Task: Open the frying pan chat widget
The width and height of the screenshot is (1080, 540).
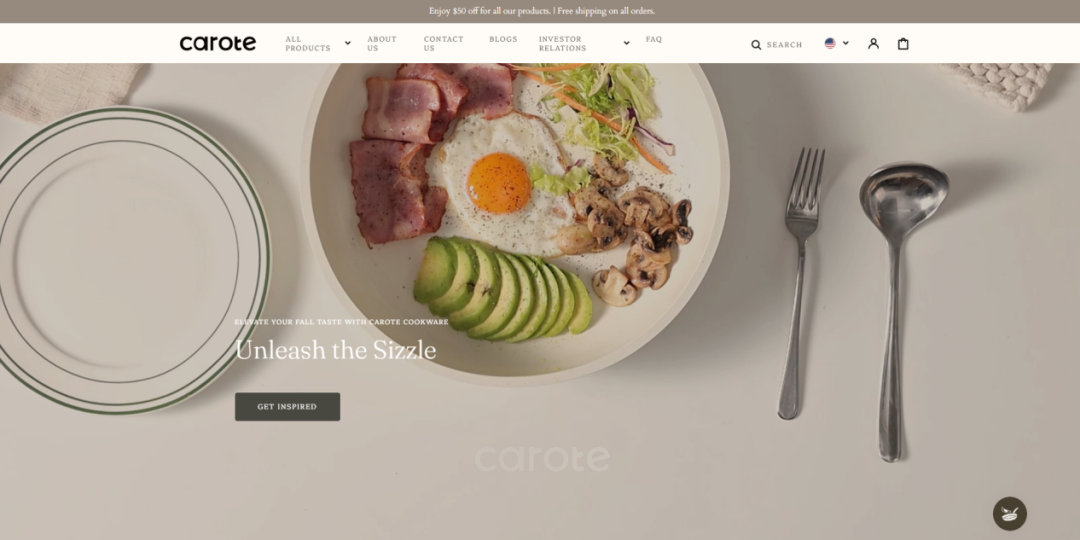Action: (x=1010, y=514)
